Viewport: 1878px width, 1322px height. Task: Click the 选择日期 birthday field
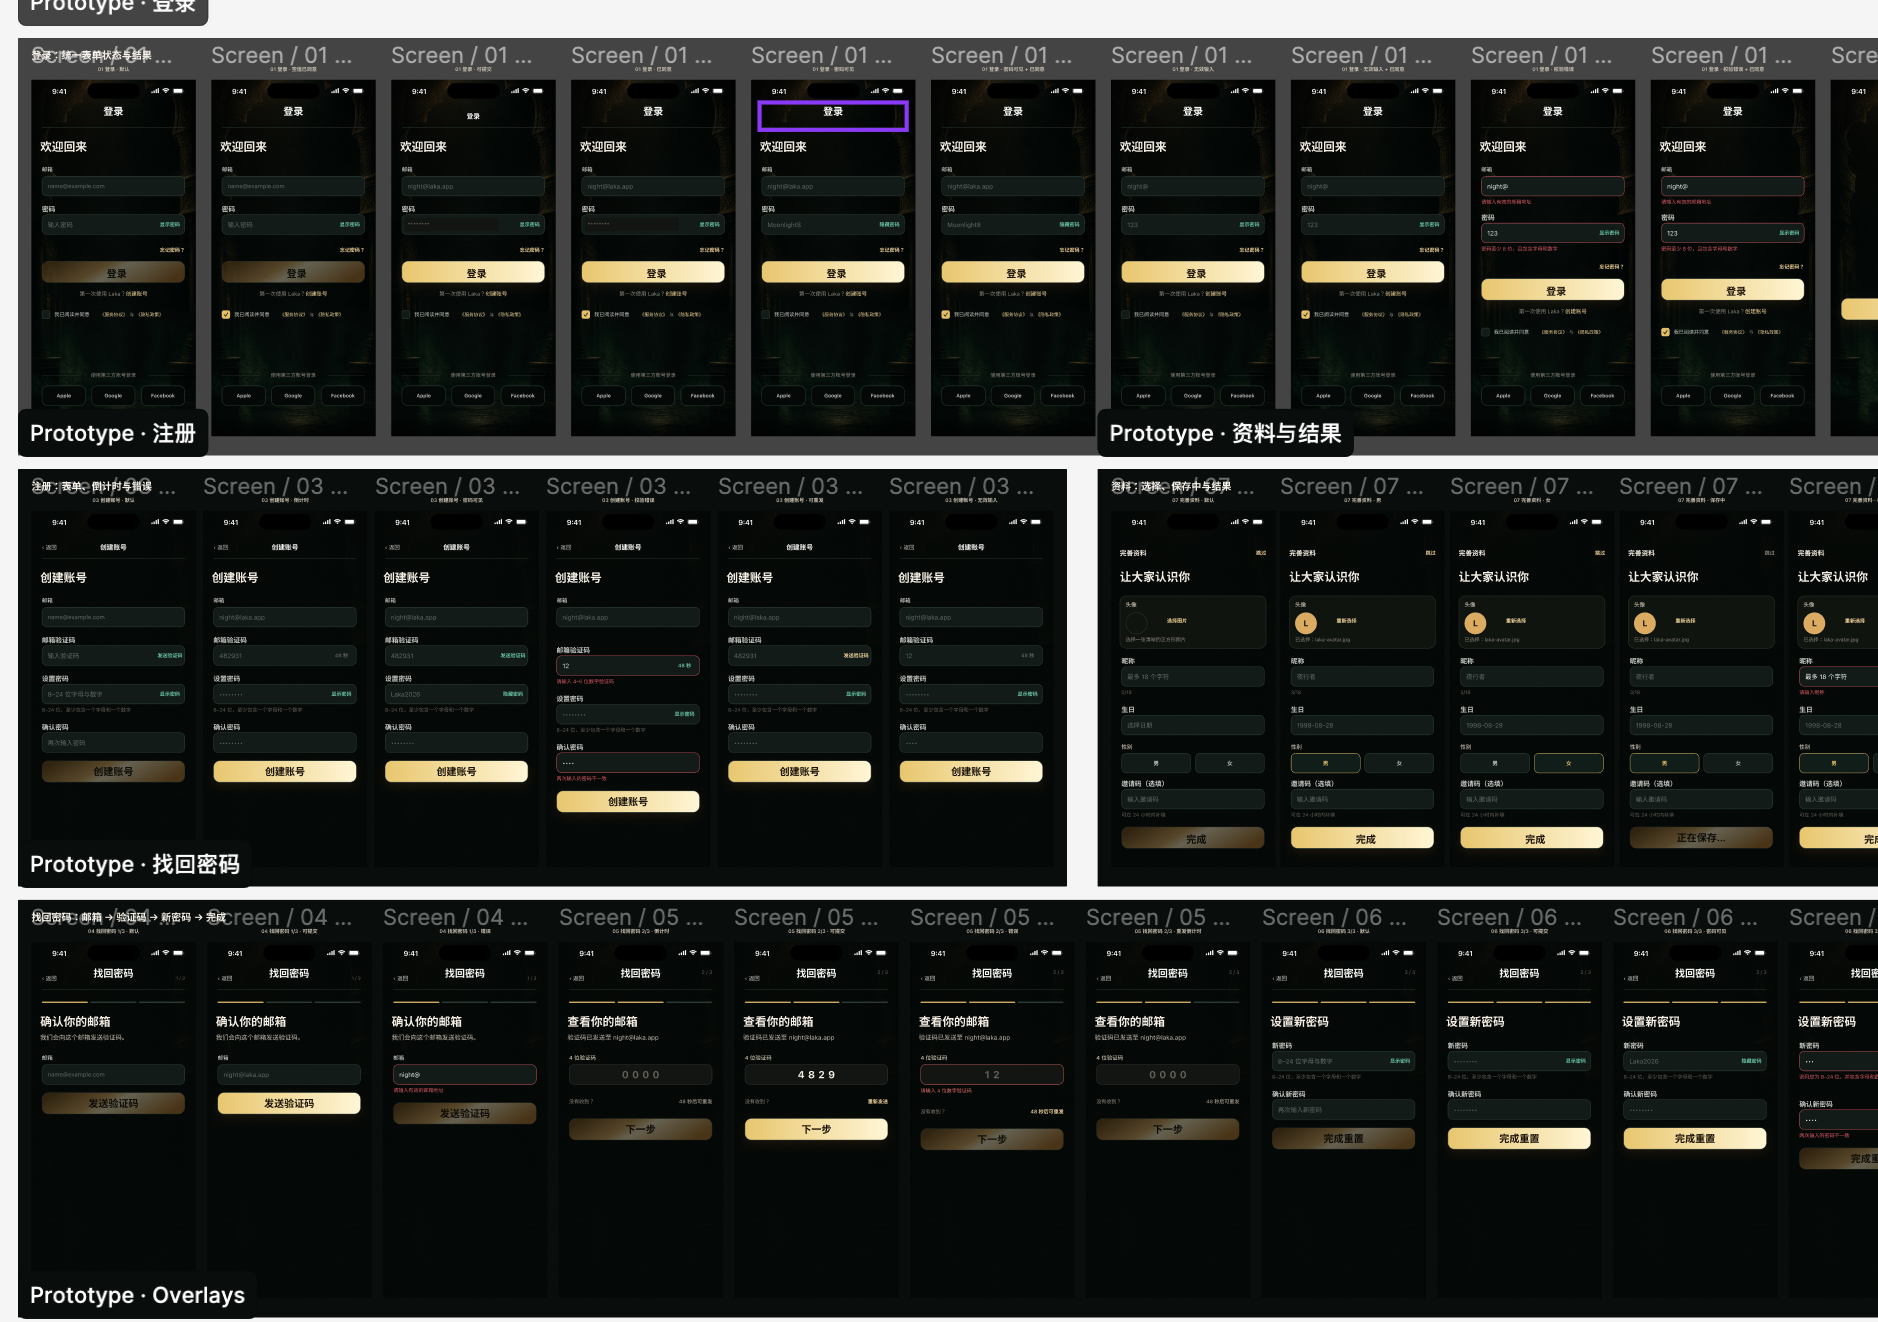click(1193, 725)
